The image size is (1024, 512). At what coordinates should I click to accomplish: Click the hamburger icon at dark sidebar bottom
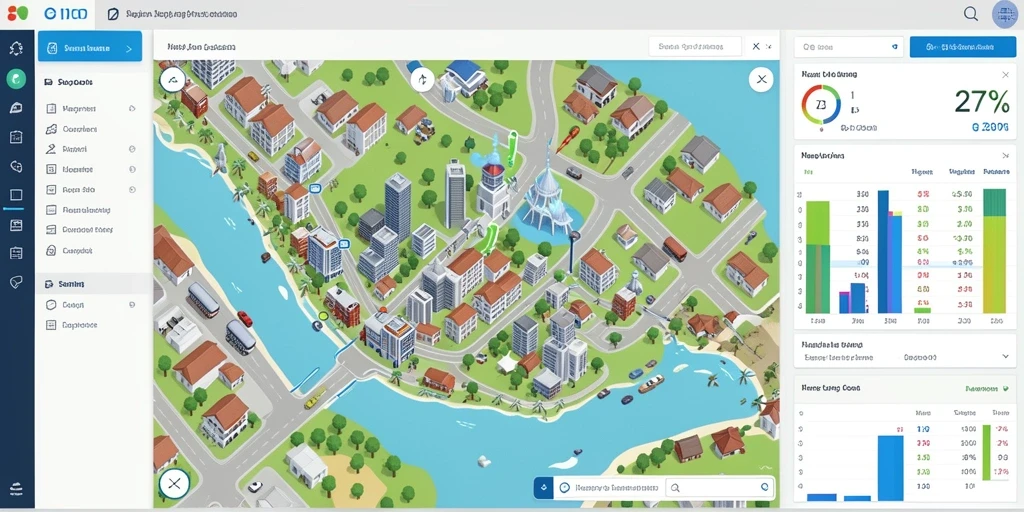point(16,488)
